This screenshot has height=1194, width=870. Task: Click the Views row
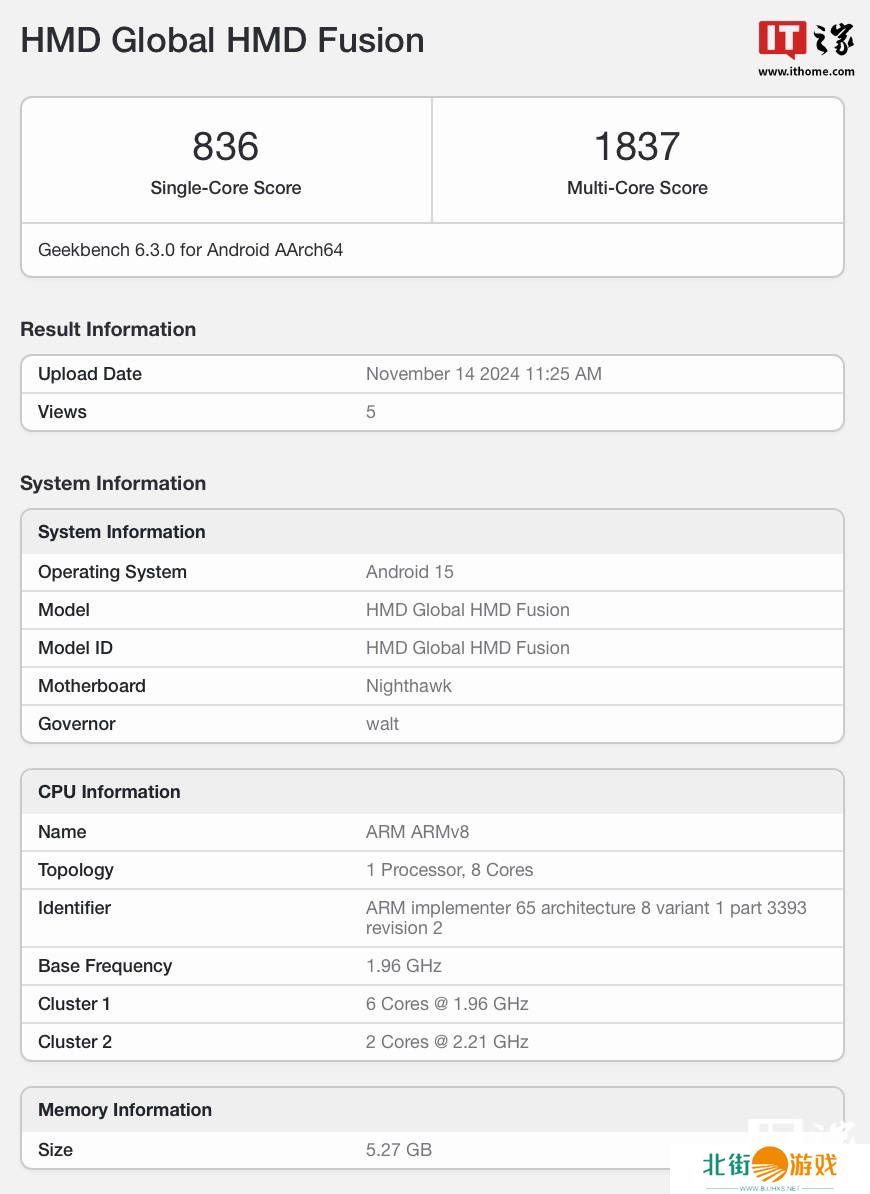click(432, 412)
